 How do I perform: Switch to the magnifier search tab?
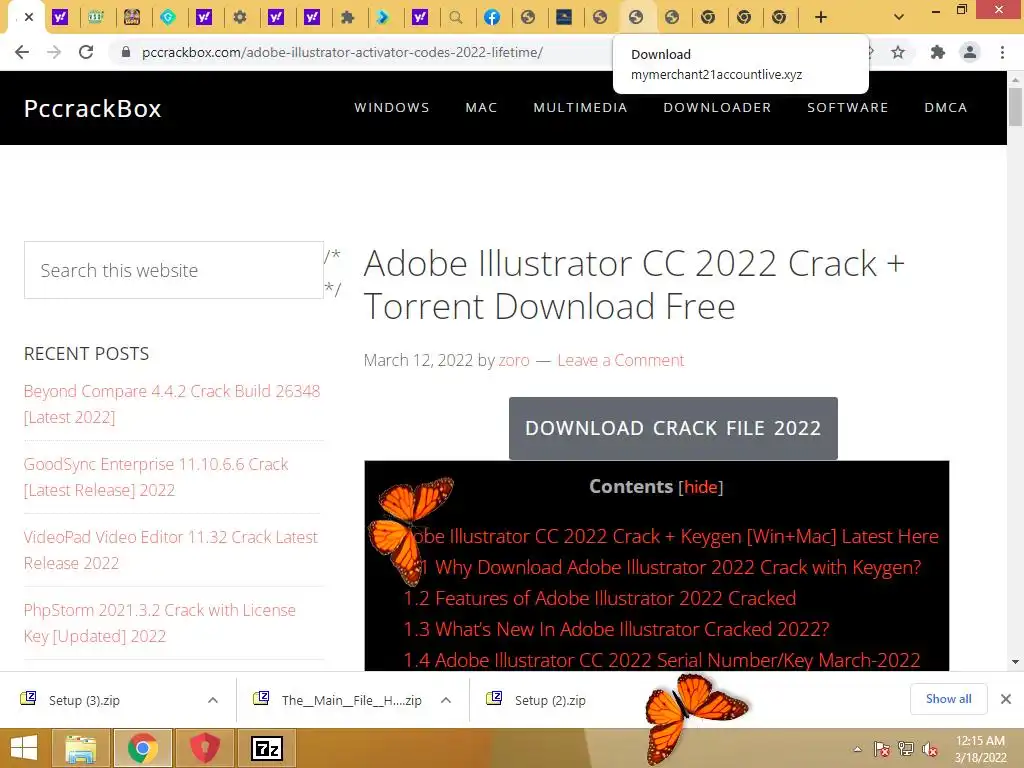(x=456, y=18)
